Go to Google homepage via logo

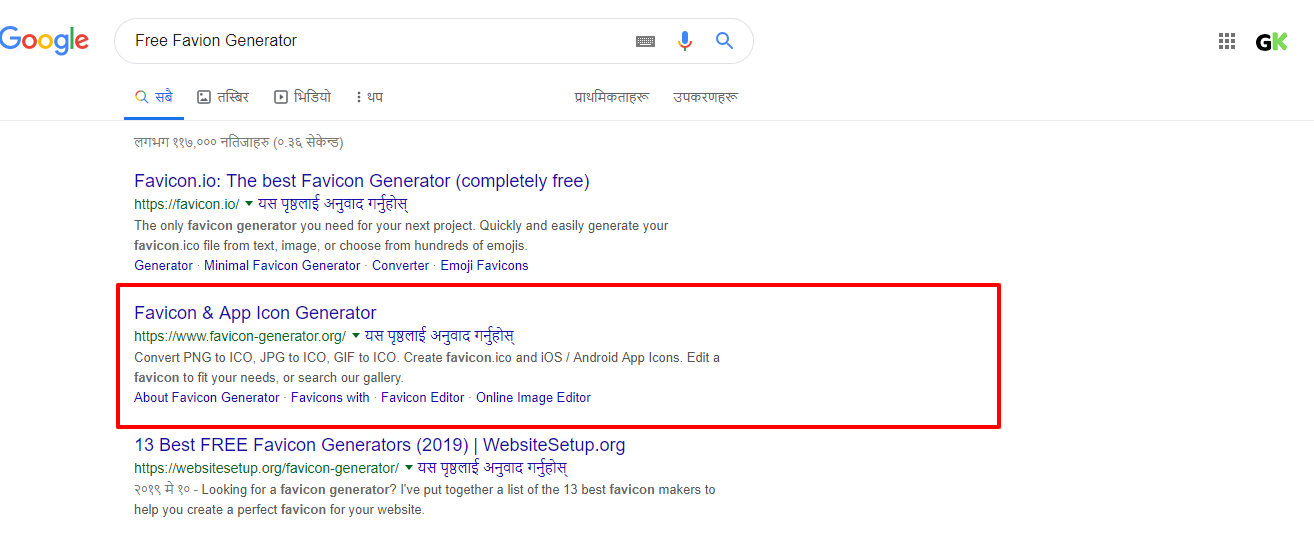pyautogui.click(x=45, y=40)
